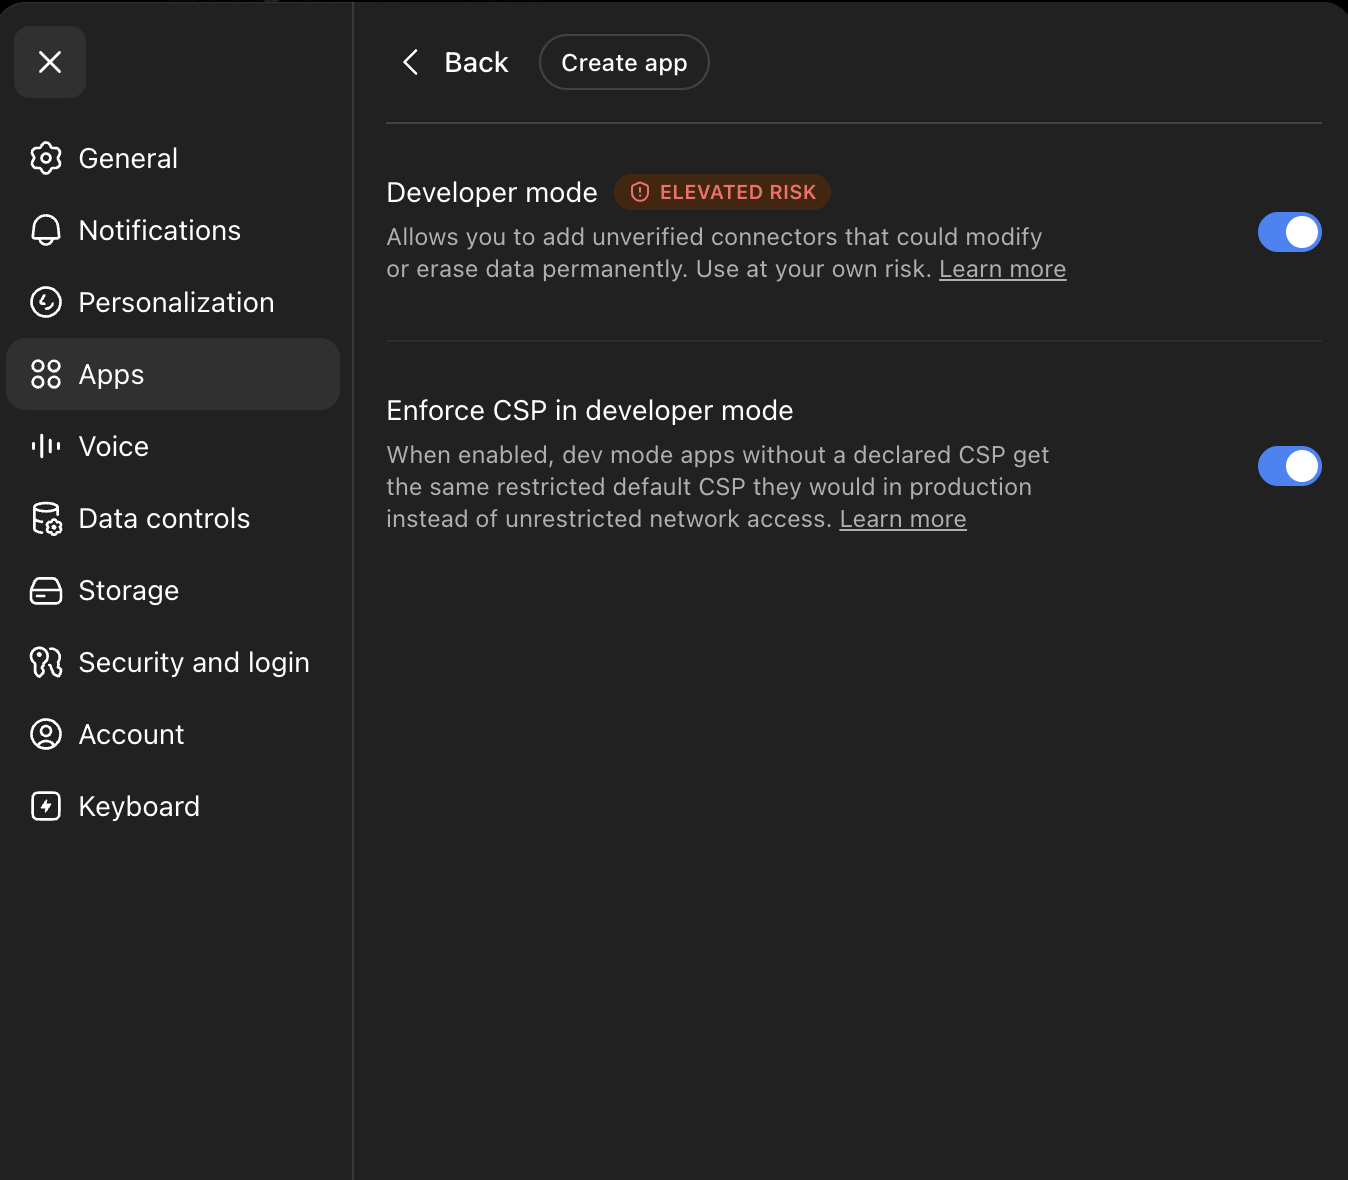Click the Account person icon
This screenshot has height=1180, width=1348.
tap(46, 734)
